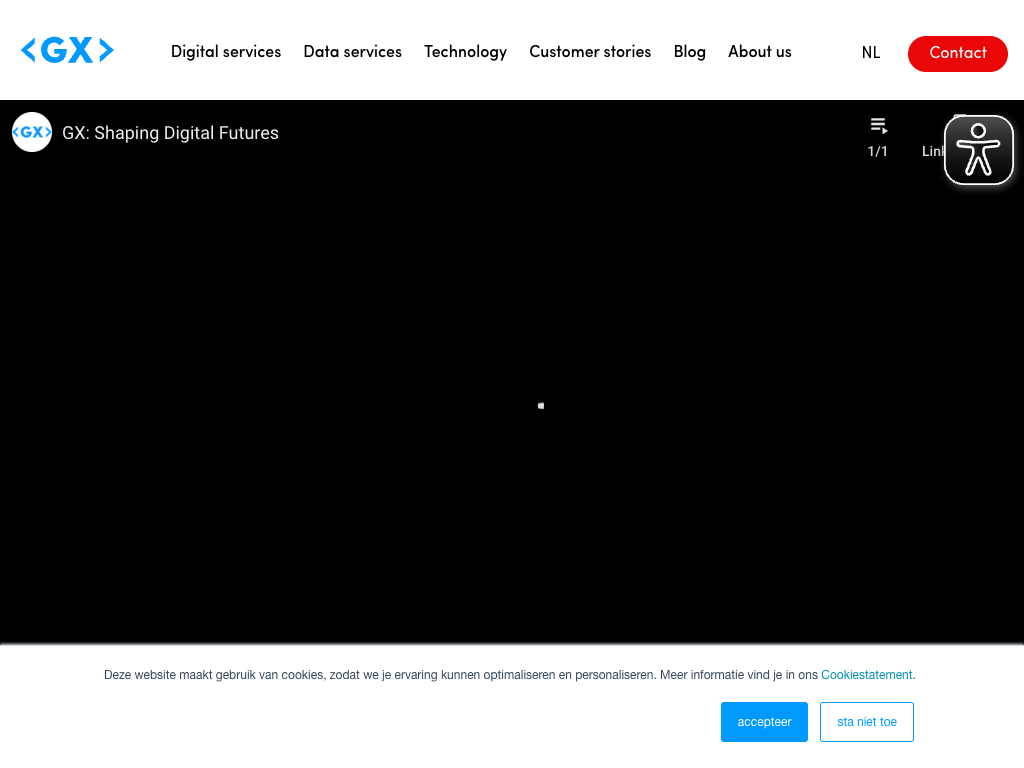Open the Digital services menu
The image size is (1024, 768).
point(226,52)
